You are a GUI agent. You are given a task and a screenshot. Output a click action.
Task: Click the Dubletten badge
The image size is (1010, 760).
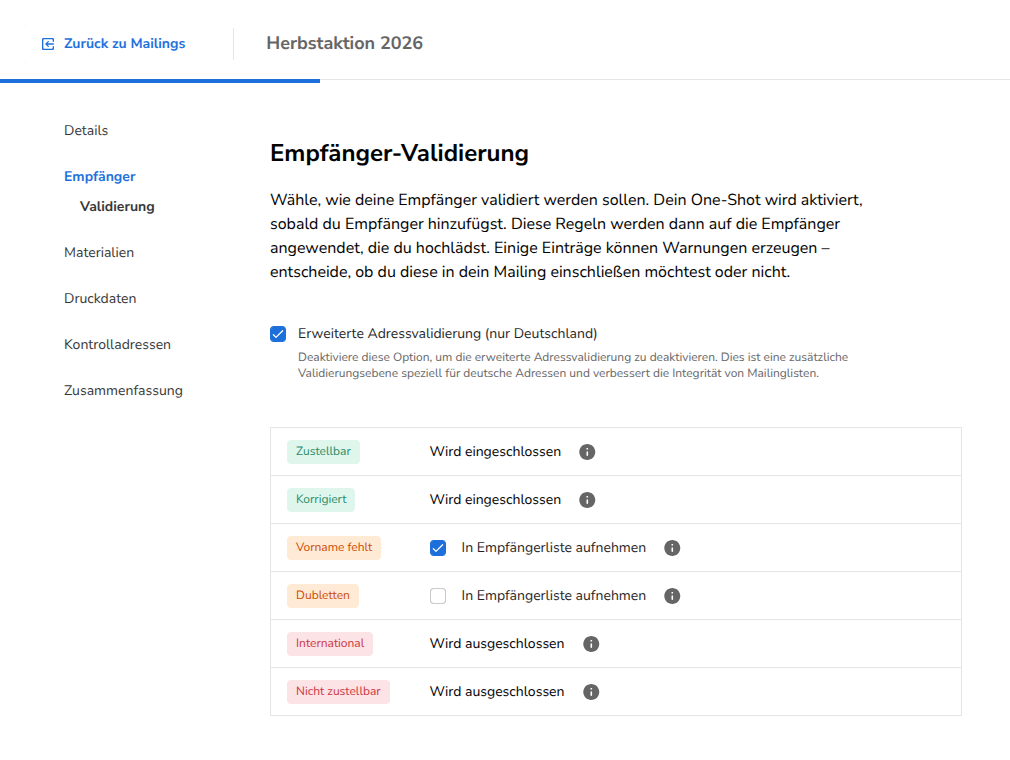323,595
